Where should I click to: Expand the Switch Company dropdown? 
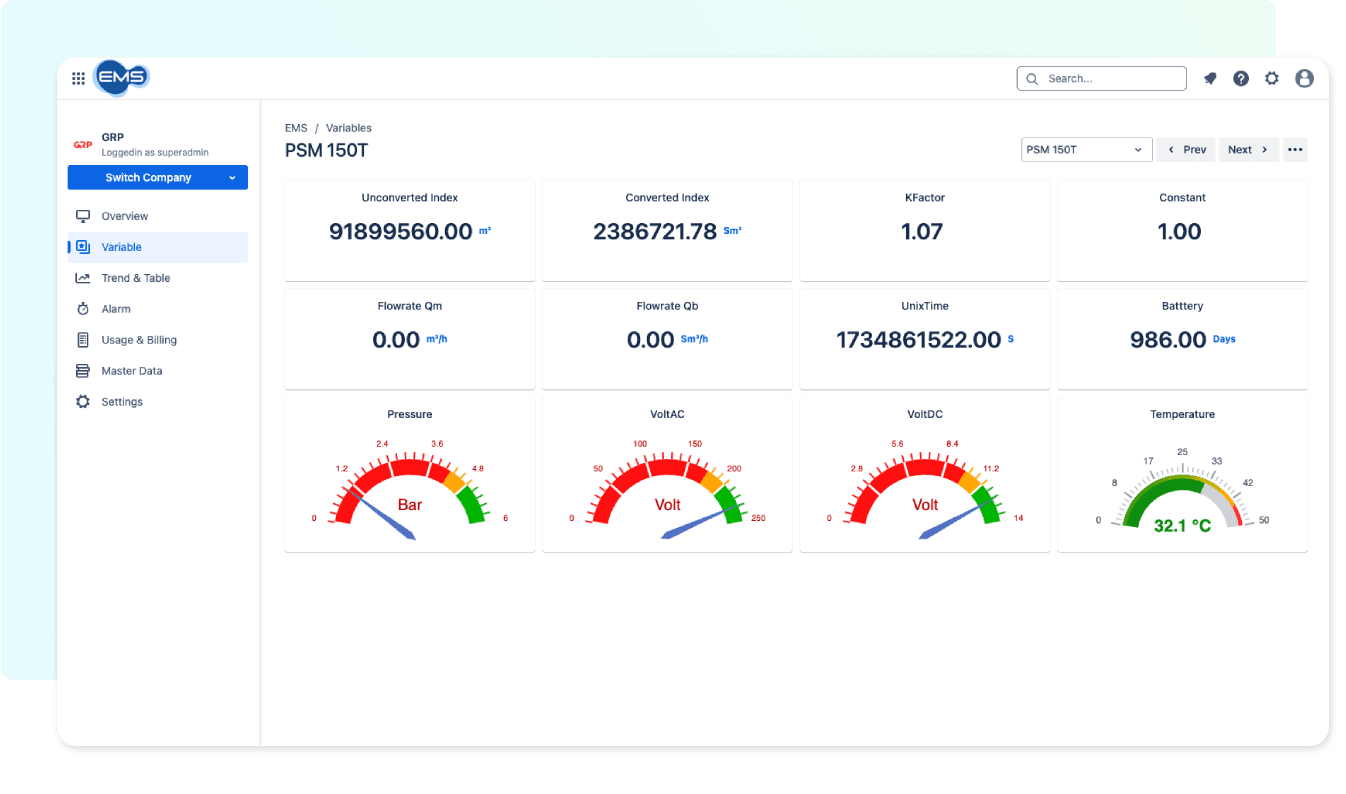click(158, 178)
